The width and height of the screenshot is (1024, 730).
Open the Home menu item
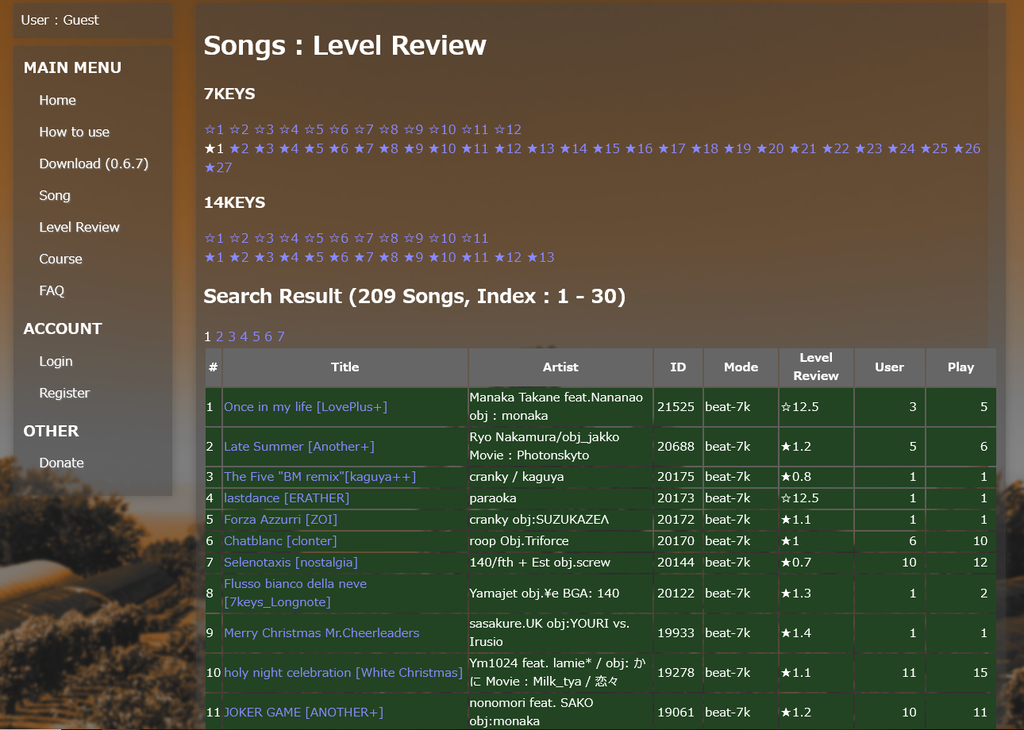pos(57,100)
